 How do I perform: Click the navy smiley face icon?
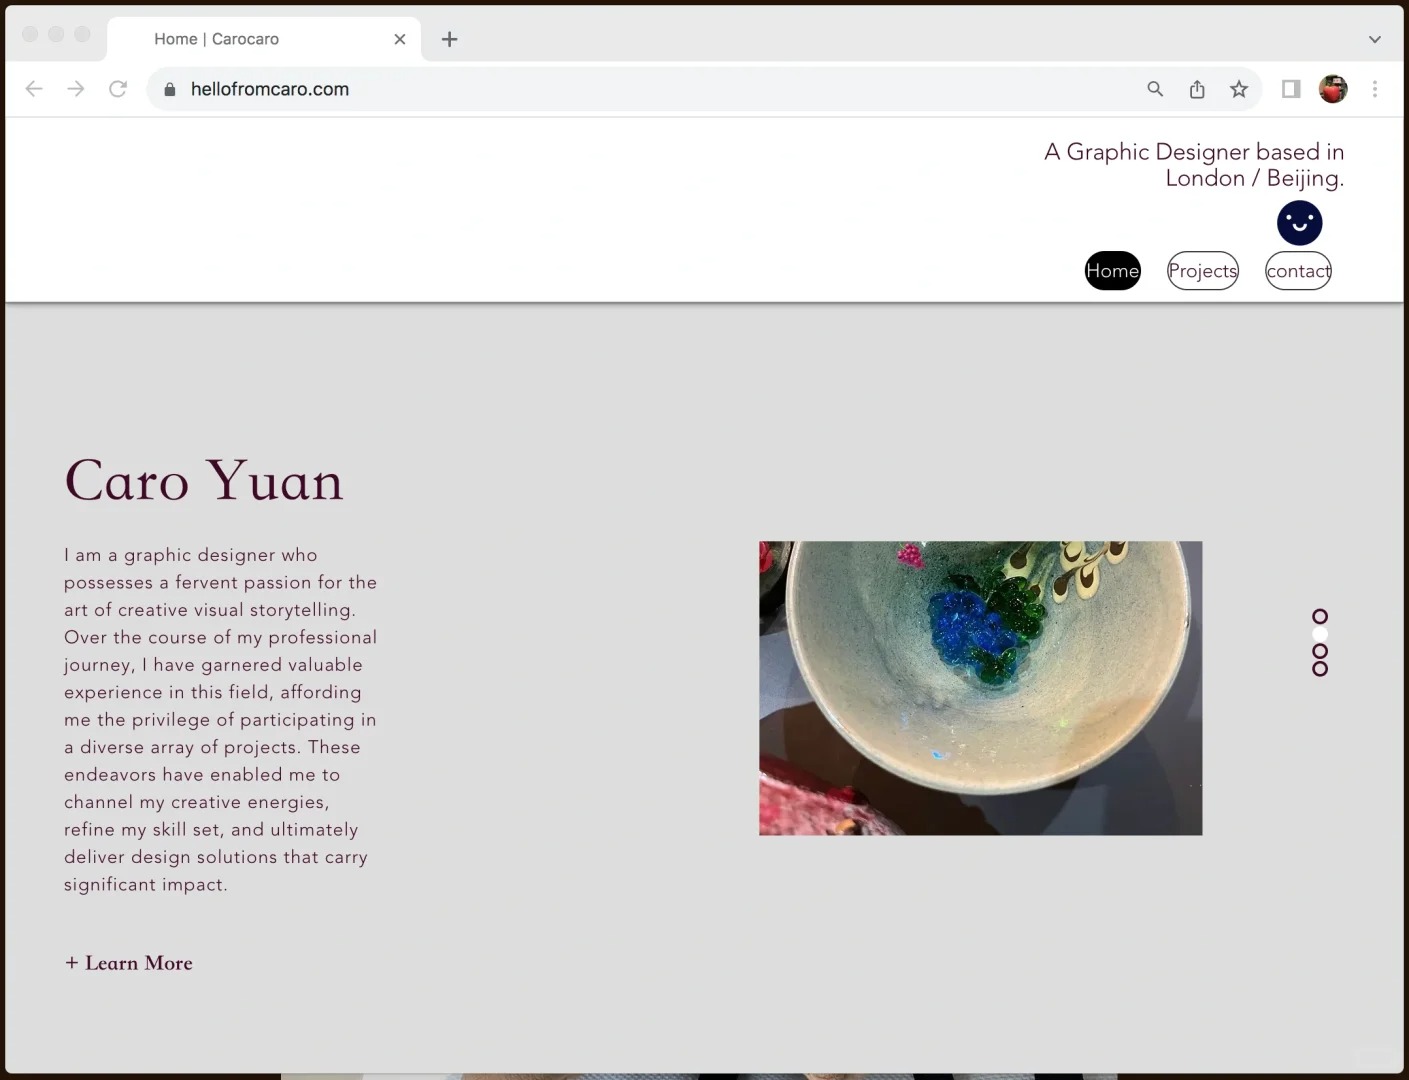pyautogui.click(x=1299, y=223)
